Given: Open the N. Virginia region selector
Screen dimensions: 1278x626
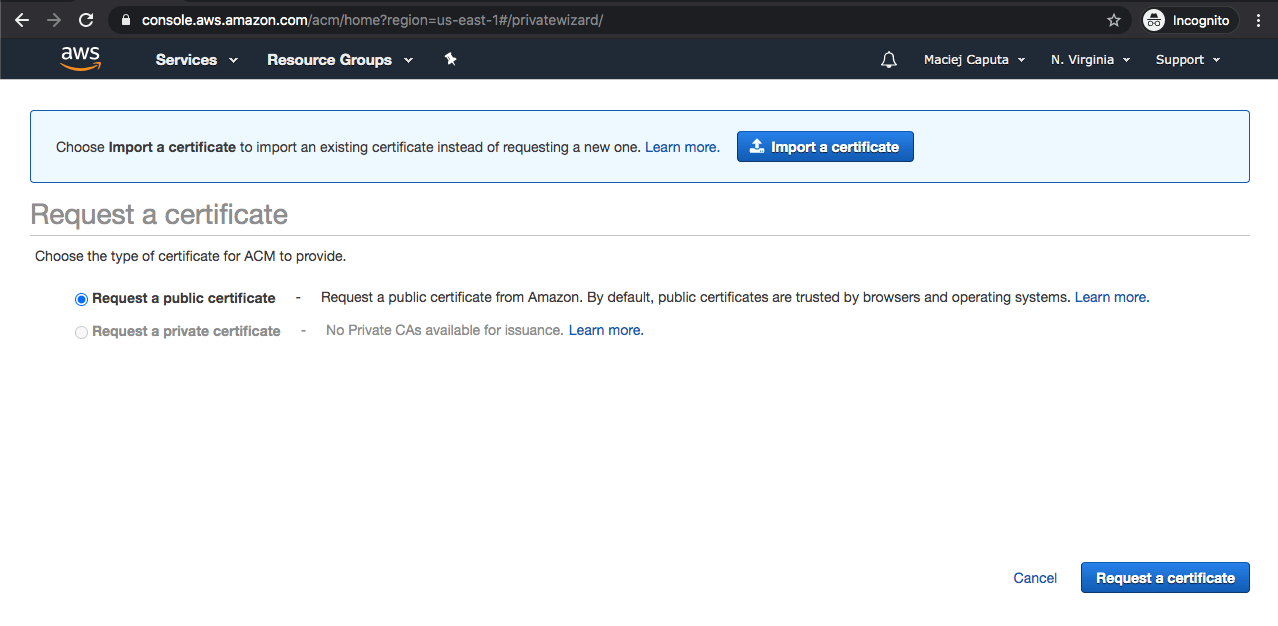Looking at the screenshot, I should [1090, 60].
